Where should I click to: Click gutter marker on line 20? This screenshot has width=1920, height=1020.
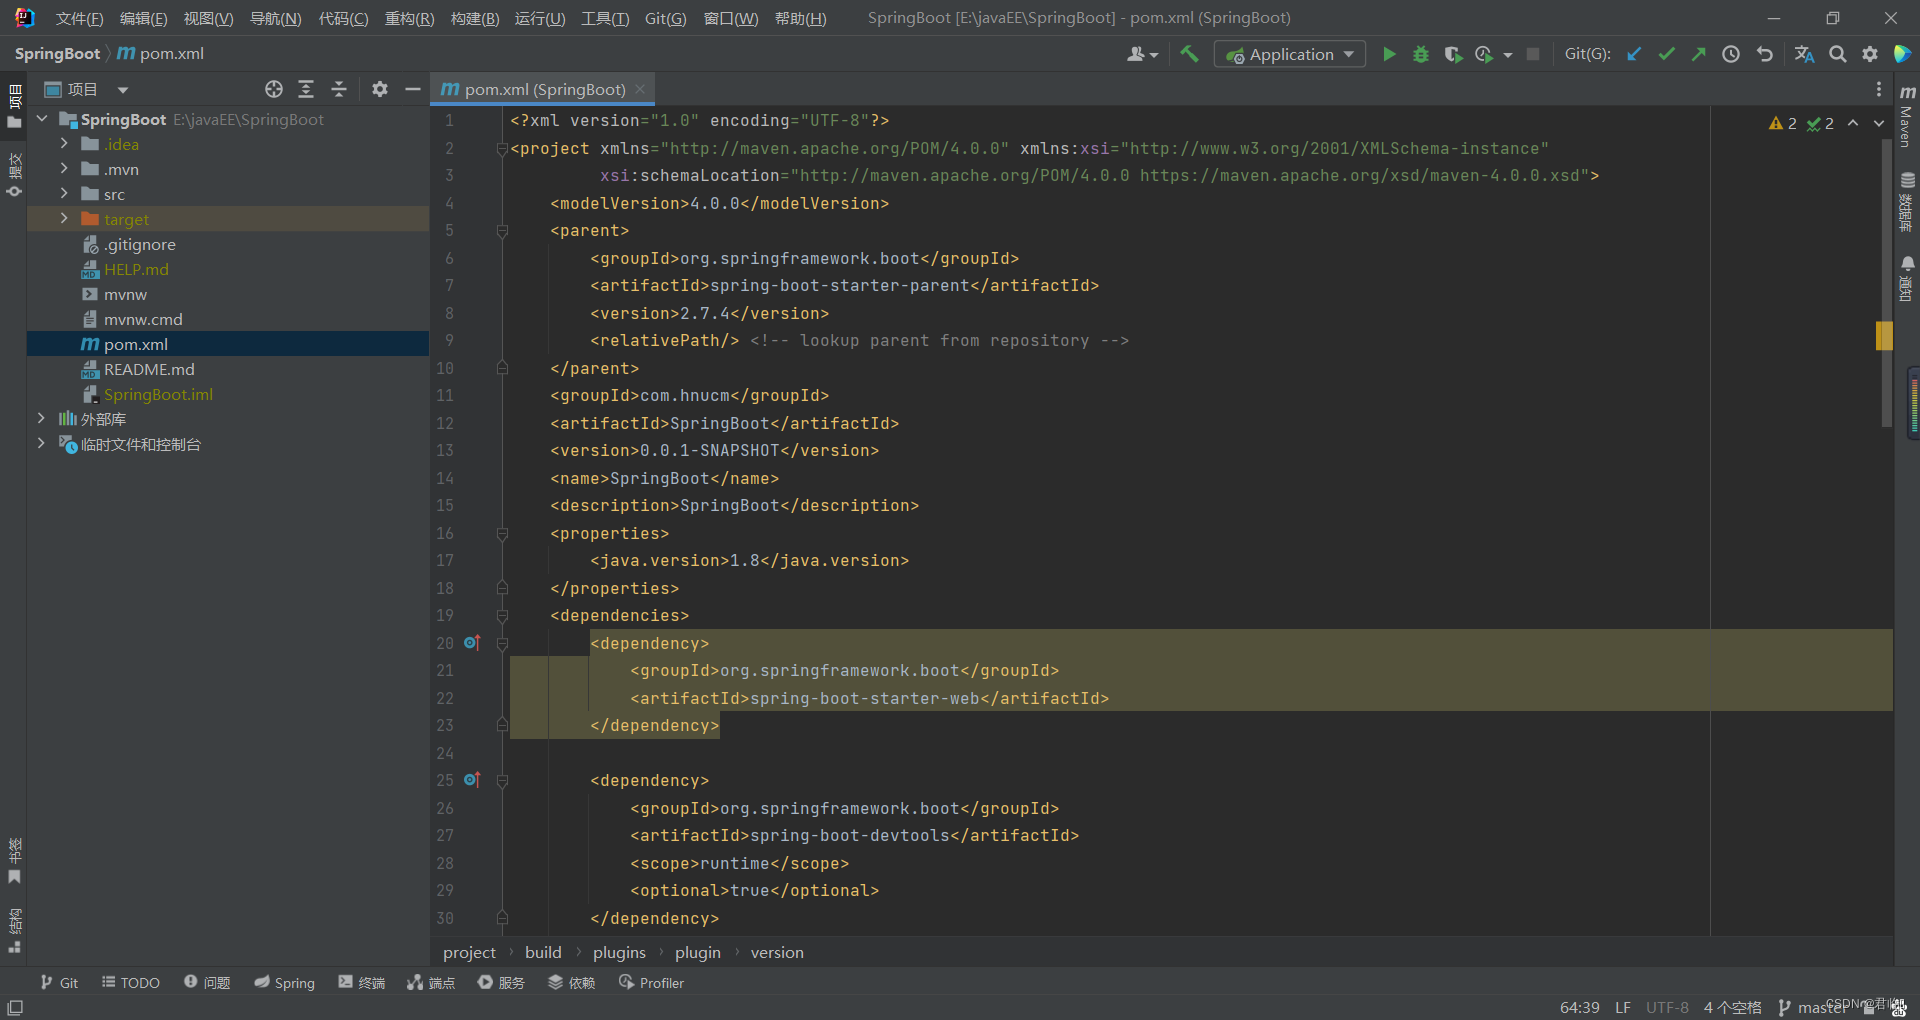(472, 643)
